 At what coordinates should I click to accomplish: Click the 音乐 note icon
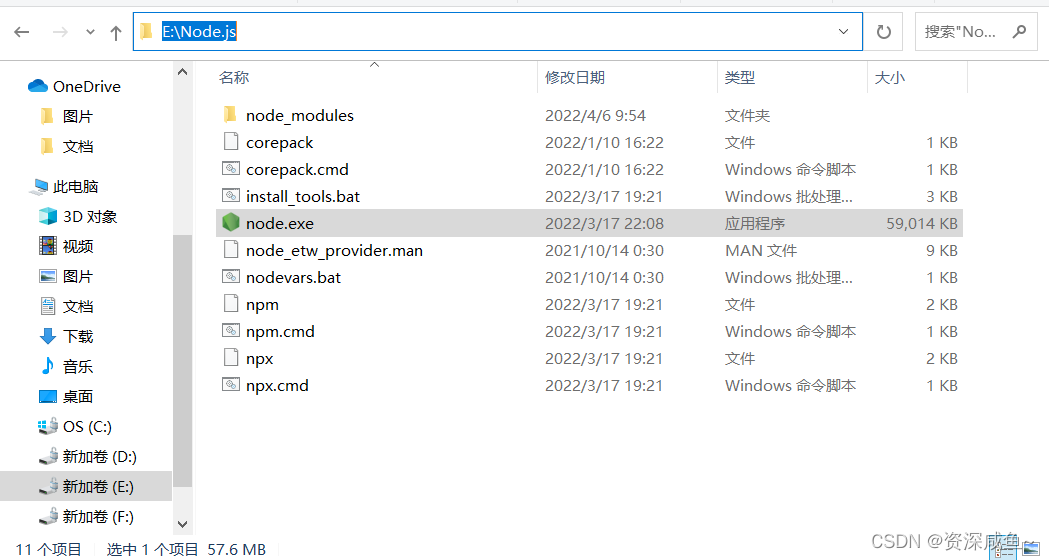47,366
